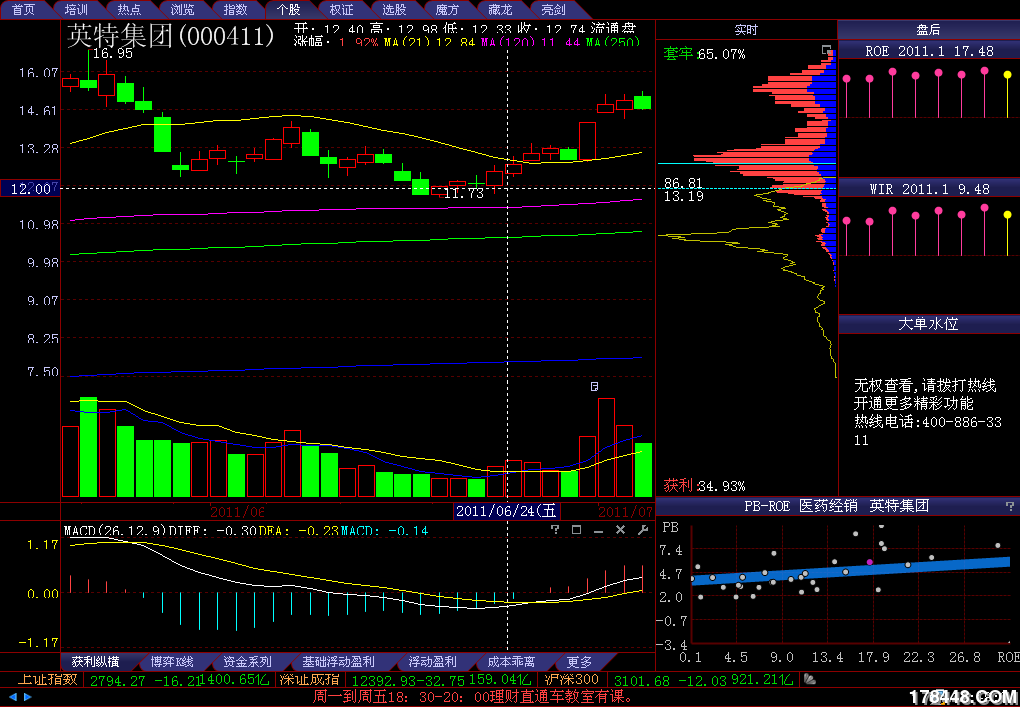
Task: Maximize the MACD indicator panel
Action: click(x=575, y=530)
